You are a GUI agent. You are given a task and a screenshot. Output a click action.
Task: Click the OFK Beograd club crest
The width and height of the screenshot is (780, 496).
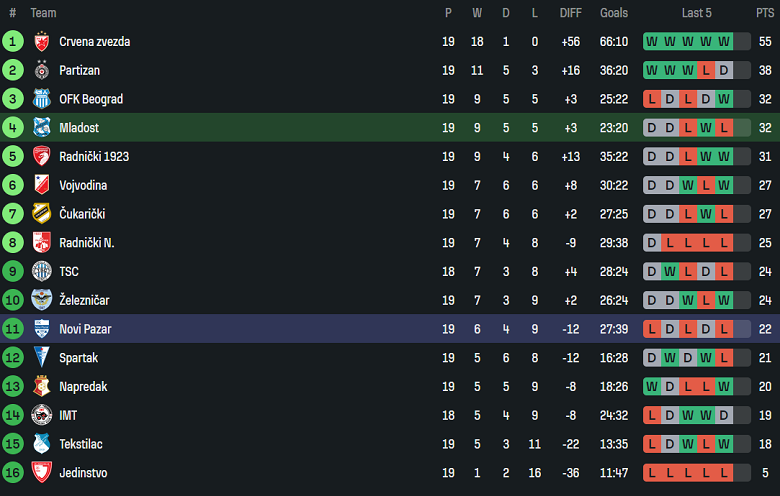tap(42, 99)
